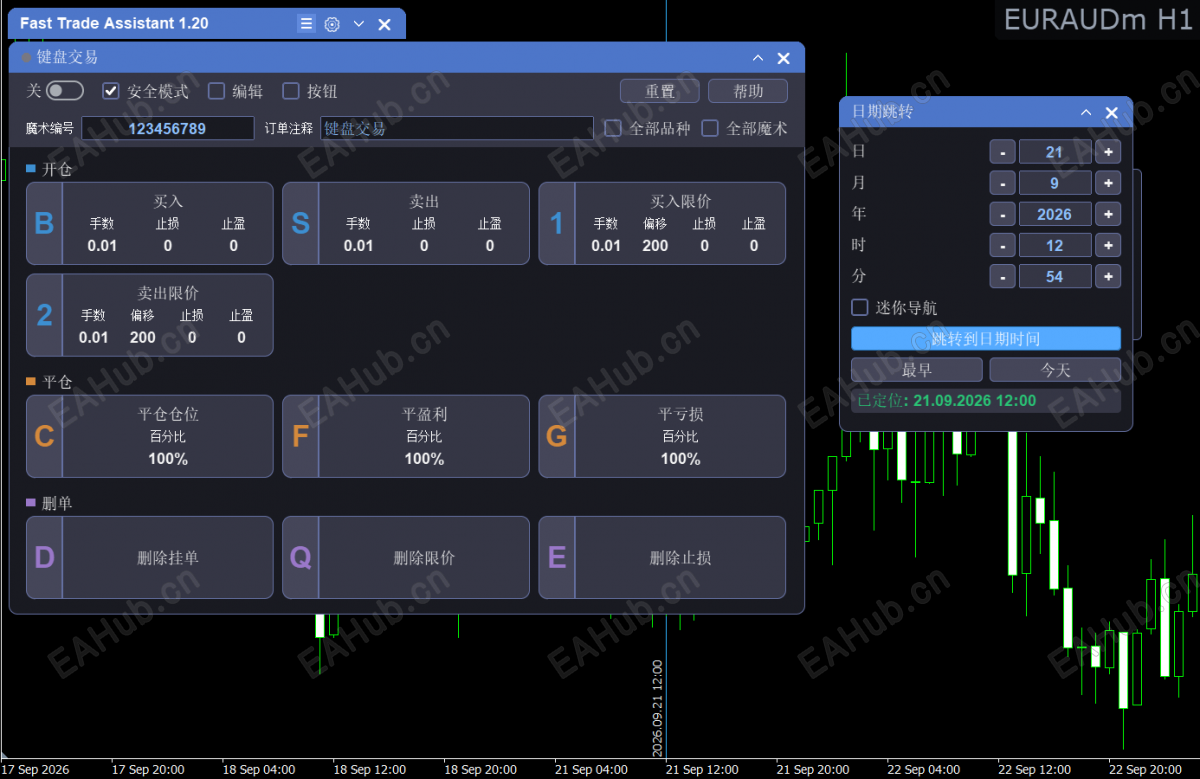Select the D 删除挂单 hotkey card
The image size is (1200, 779).
click(x=150, y=557)
